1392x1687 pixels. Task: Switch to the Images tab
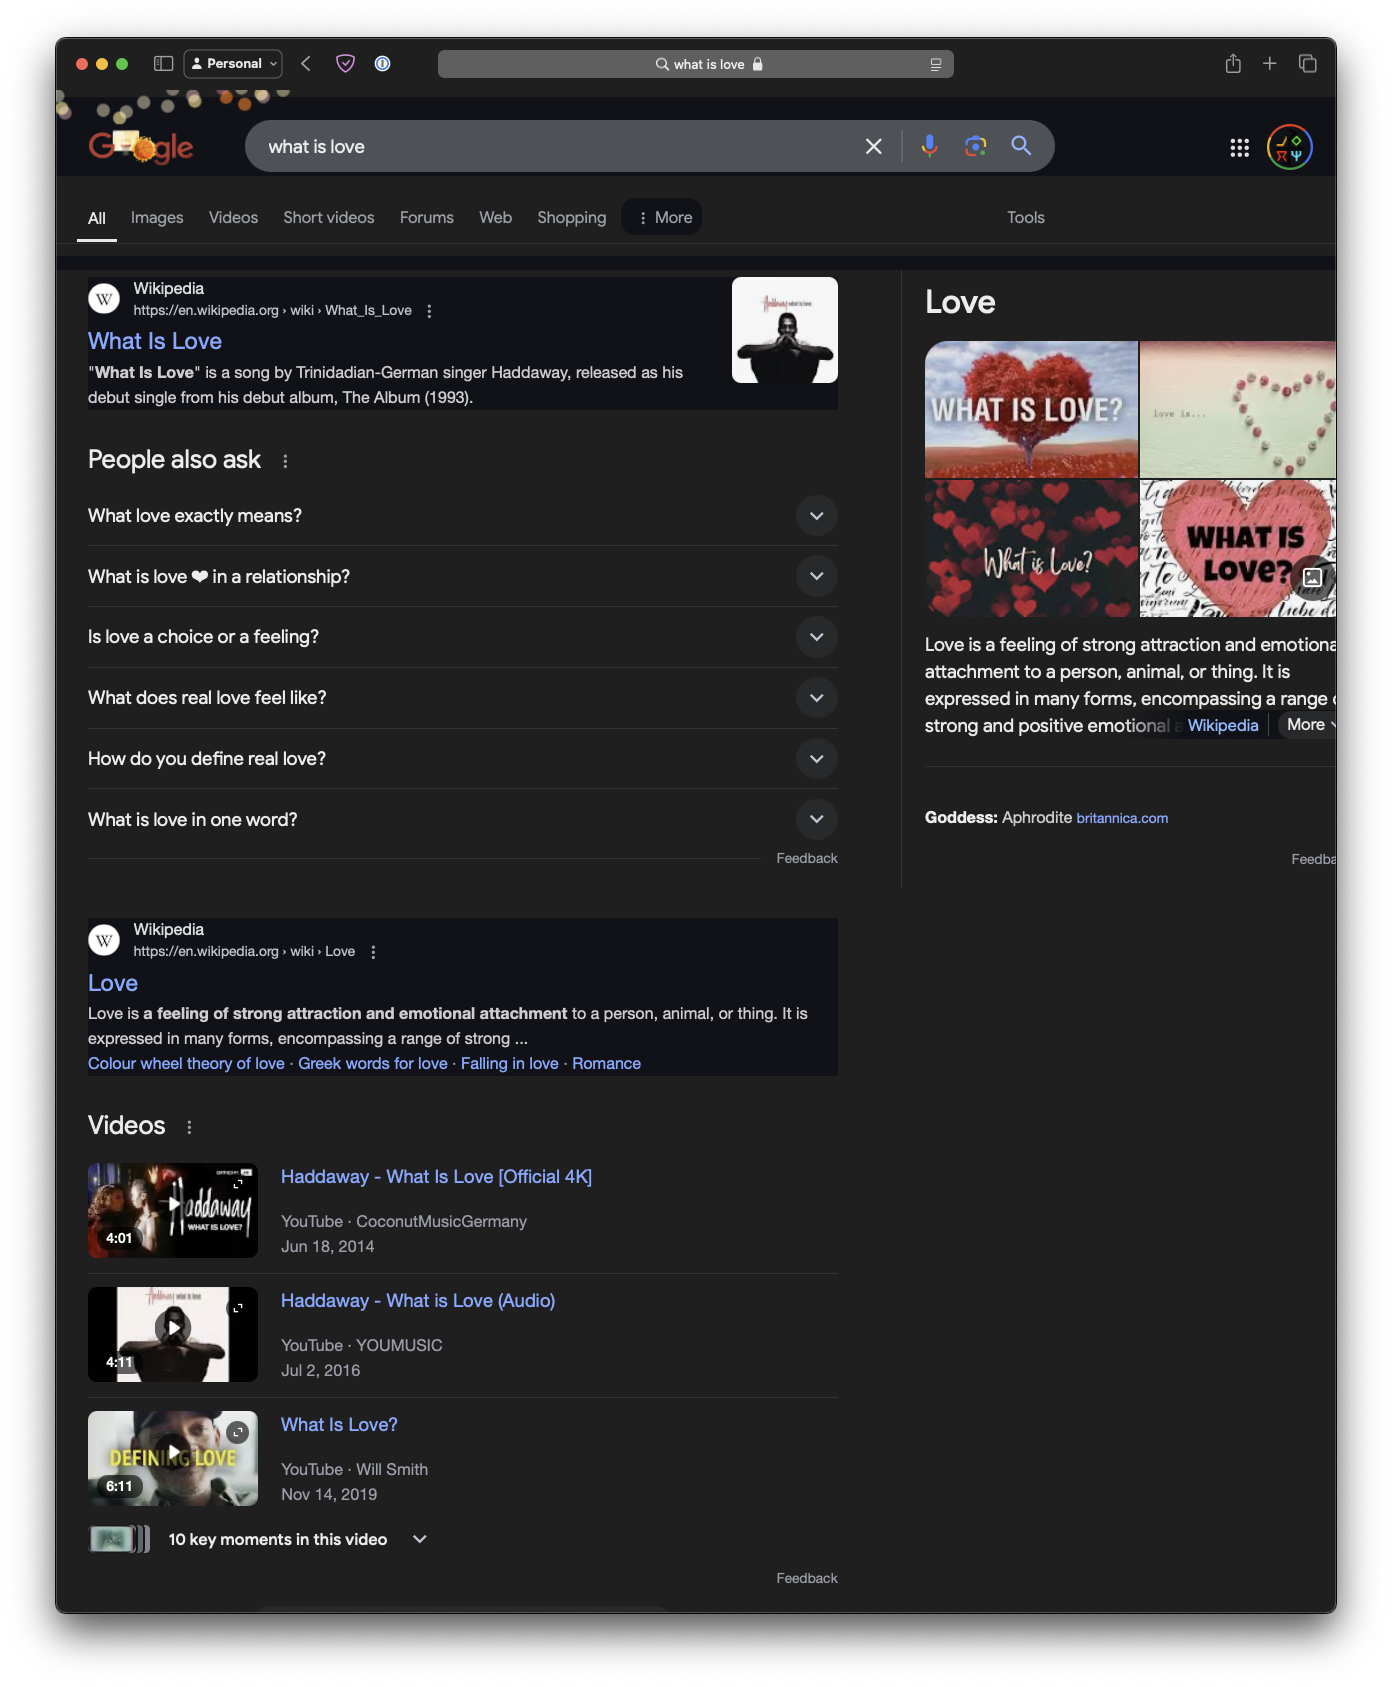pos(157,218)
